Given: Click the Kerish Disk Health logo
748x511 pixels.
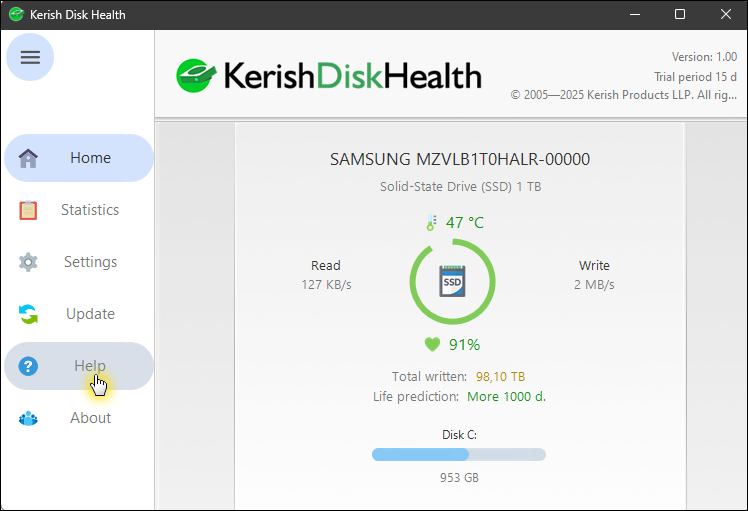Looking at the screenshot, I should coord(329,76).
